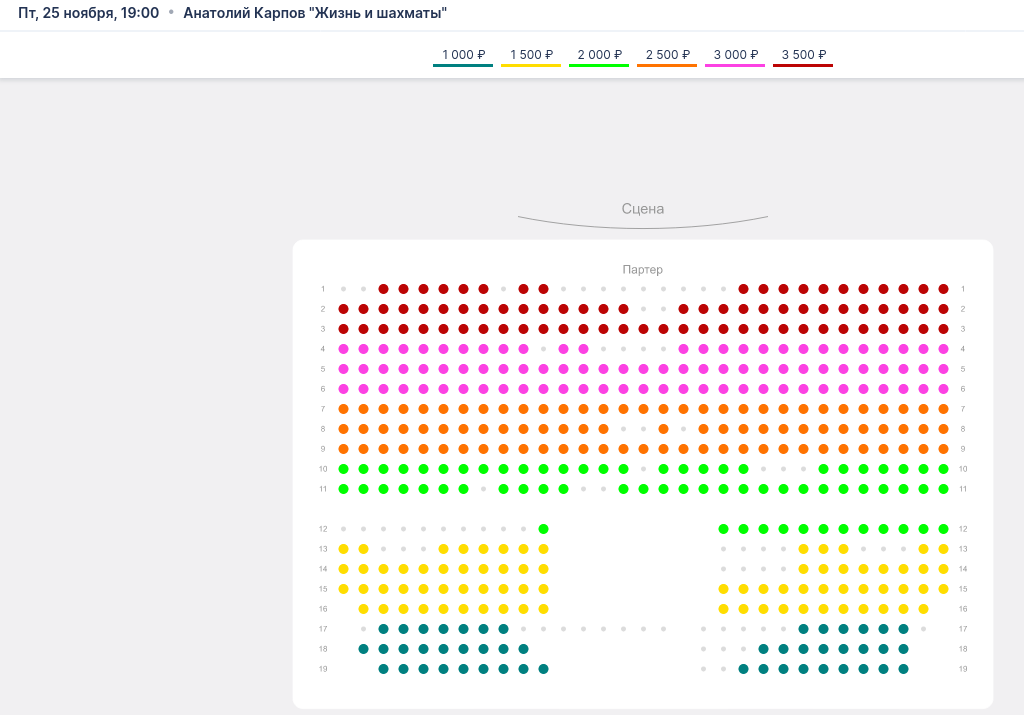Viewport: 1024px width, 715px height.
Task: Select the rightmost green seat in row 11
Action: (x=943, y=489)
